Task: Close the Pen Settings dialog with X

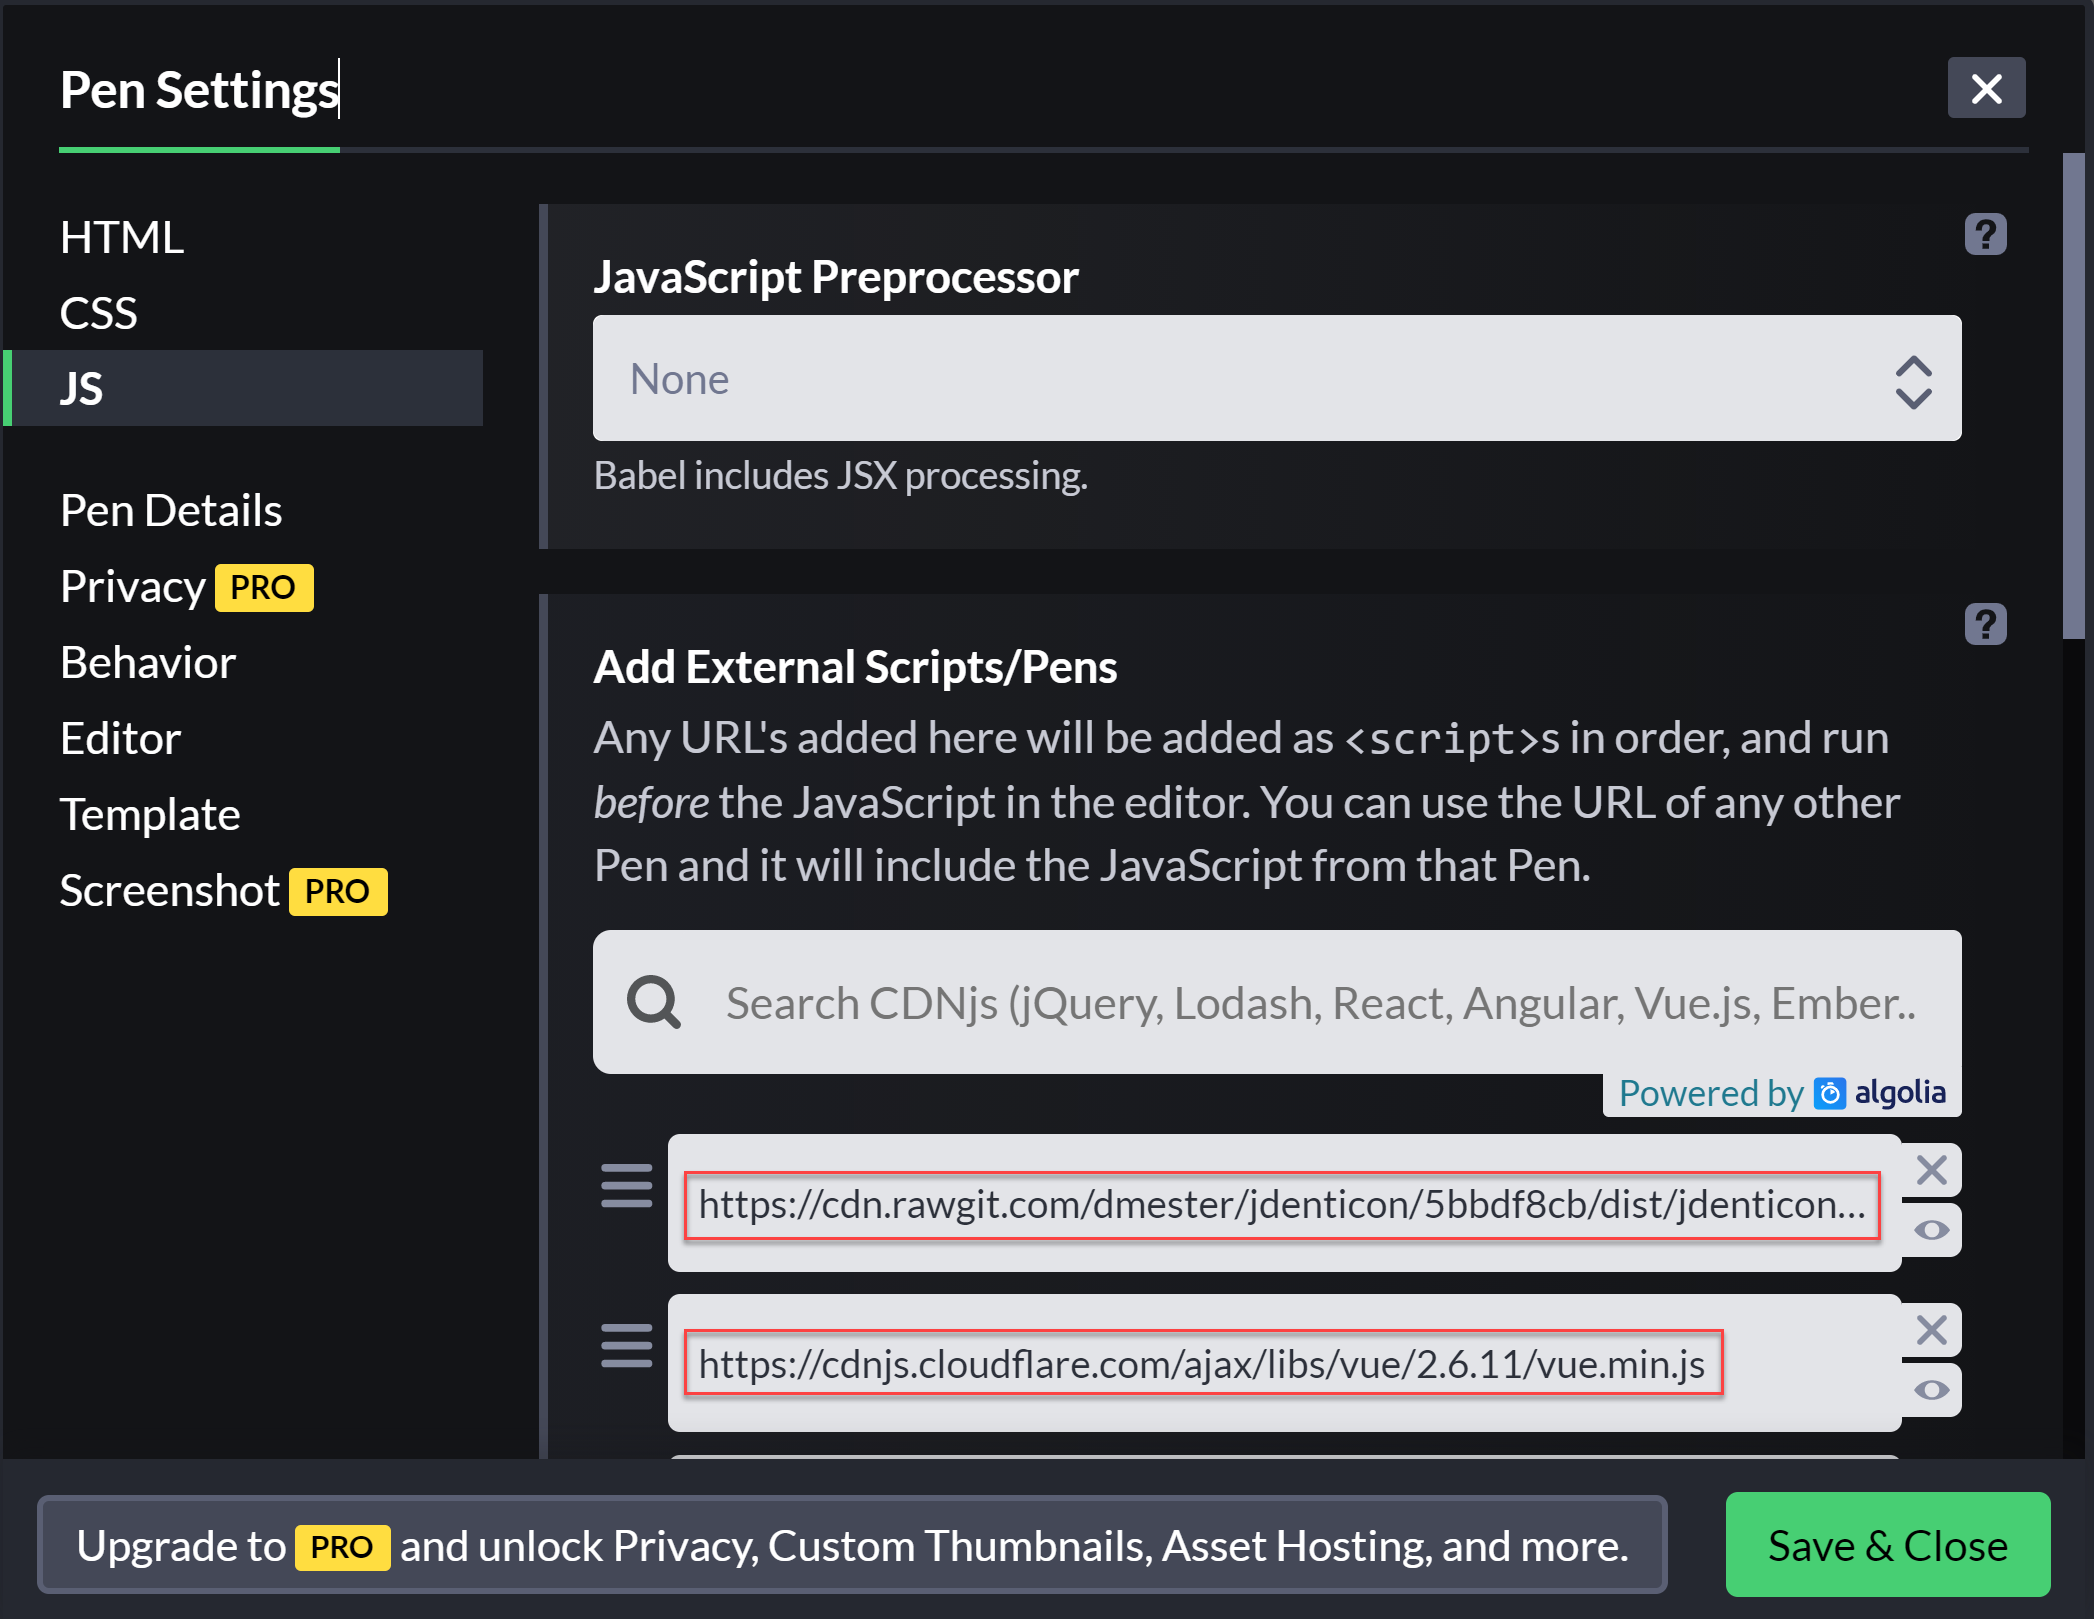Action: click(1986, 89)
